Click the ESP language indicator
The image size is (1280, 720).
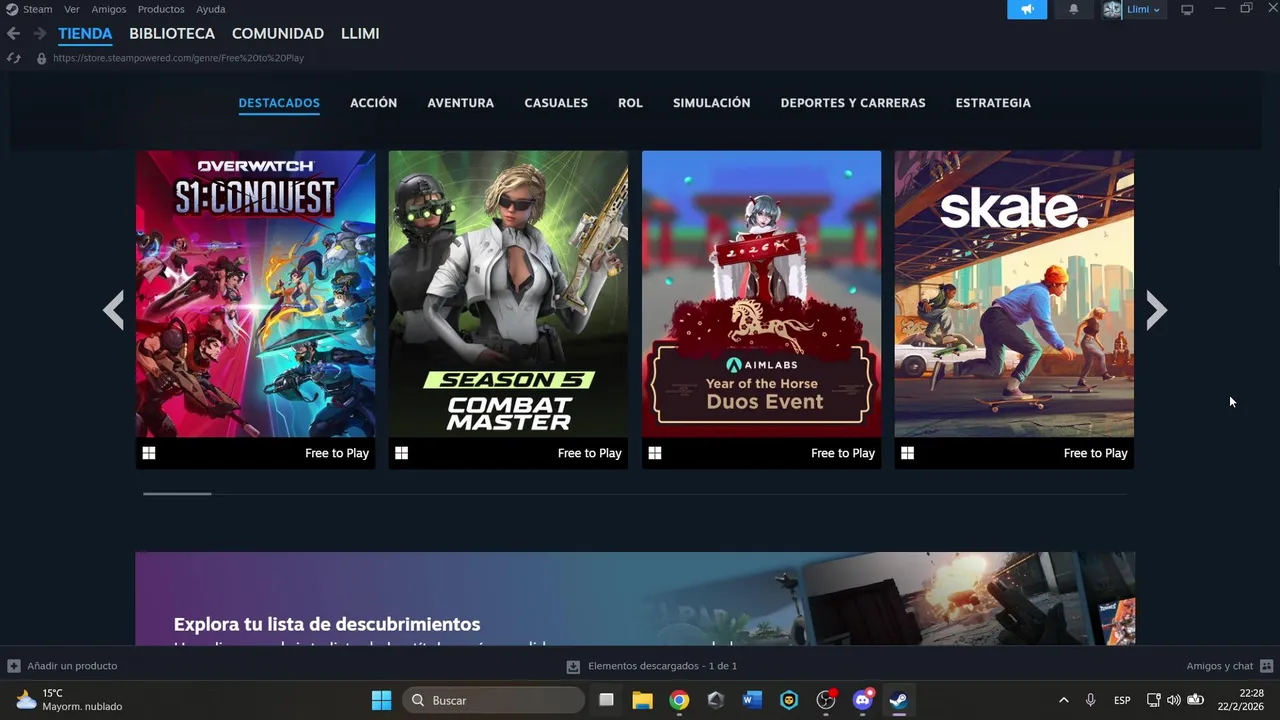tap(1122, 700)
